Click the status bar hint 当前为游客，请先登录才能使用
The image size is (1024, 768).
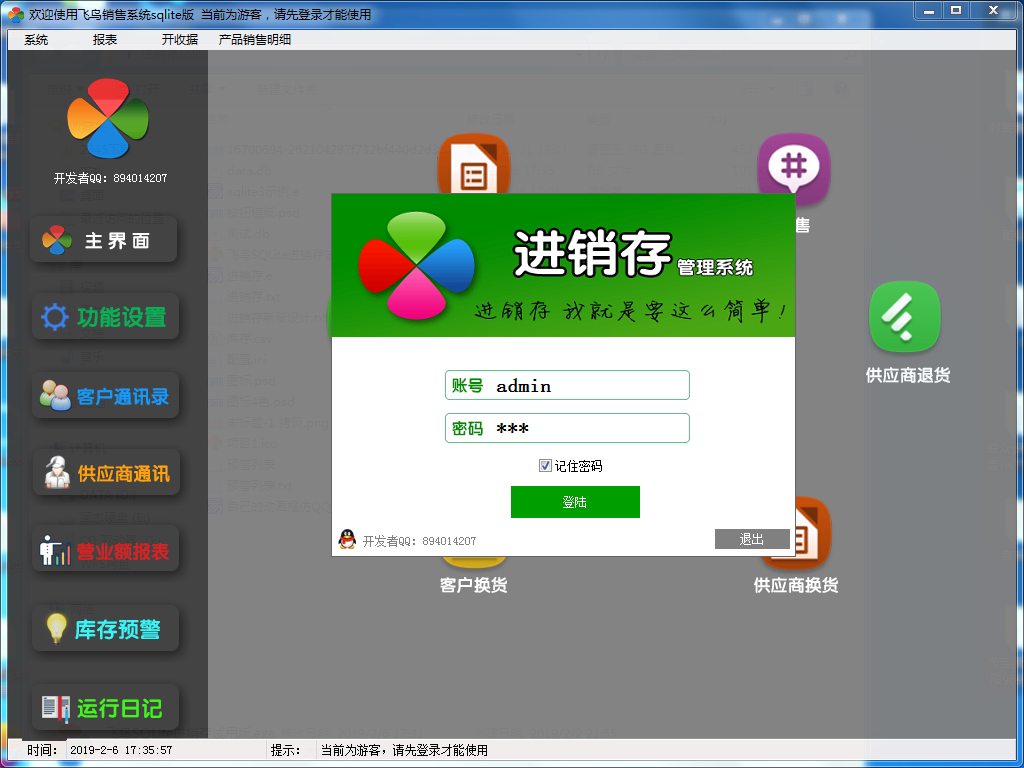click(404, 750)
